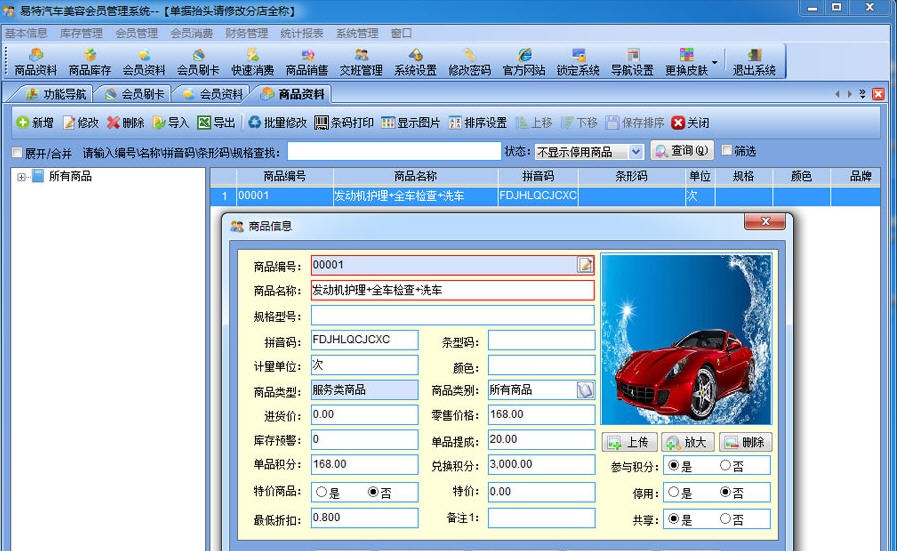897x551 pixels.
Task: Open 排序设置 sort settings
Action: pos(478,122)
